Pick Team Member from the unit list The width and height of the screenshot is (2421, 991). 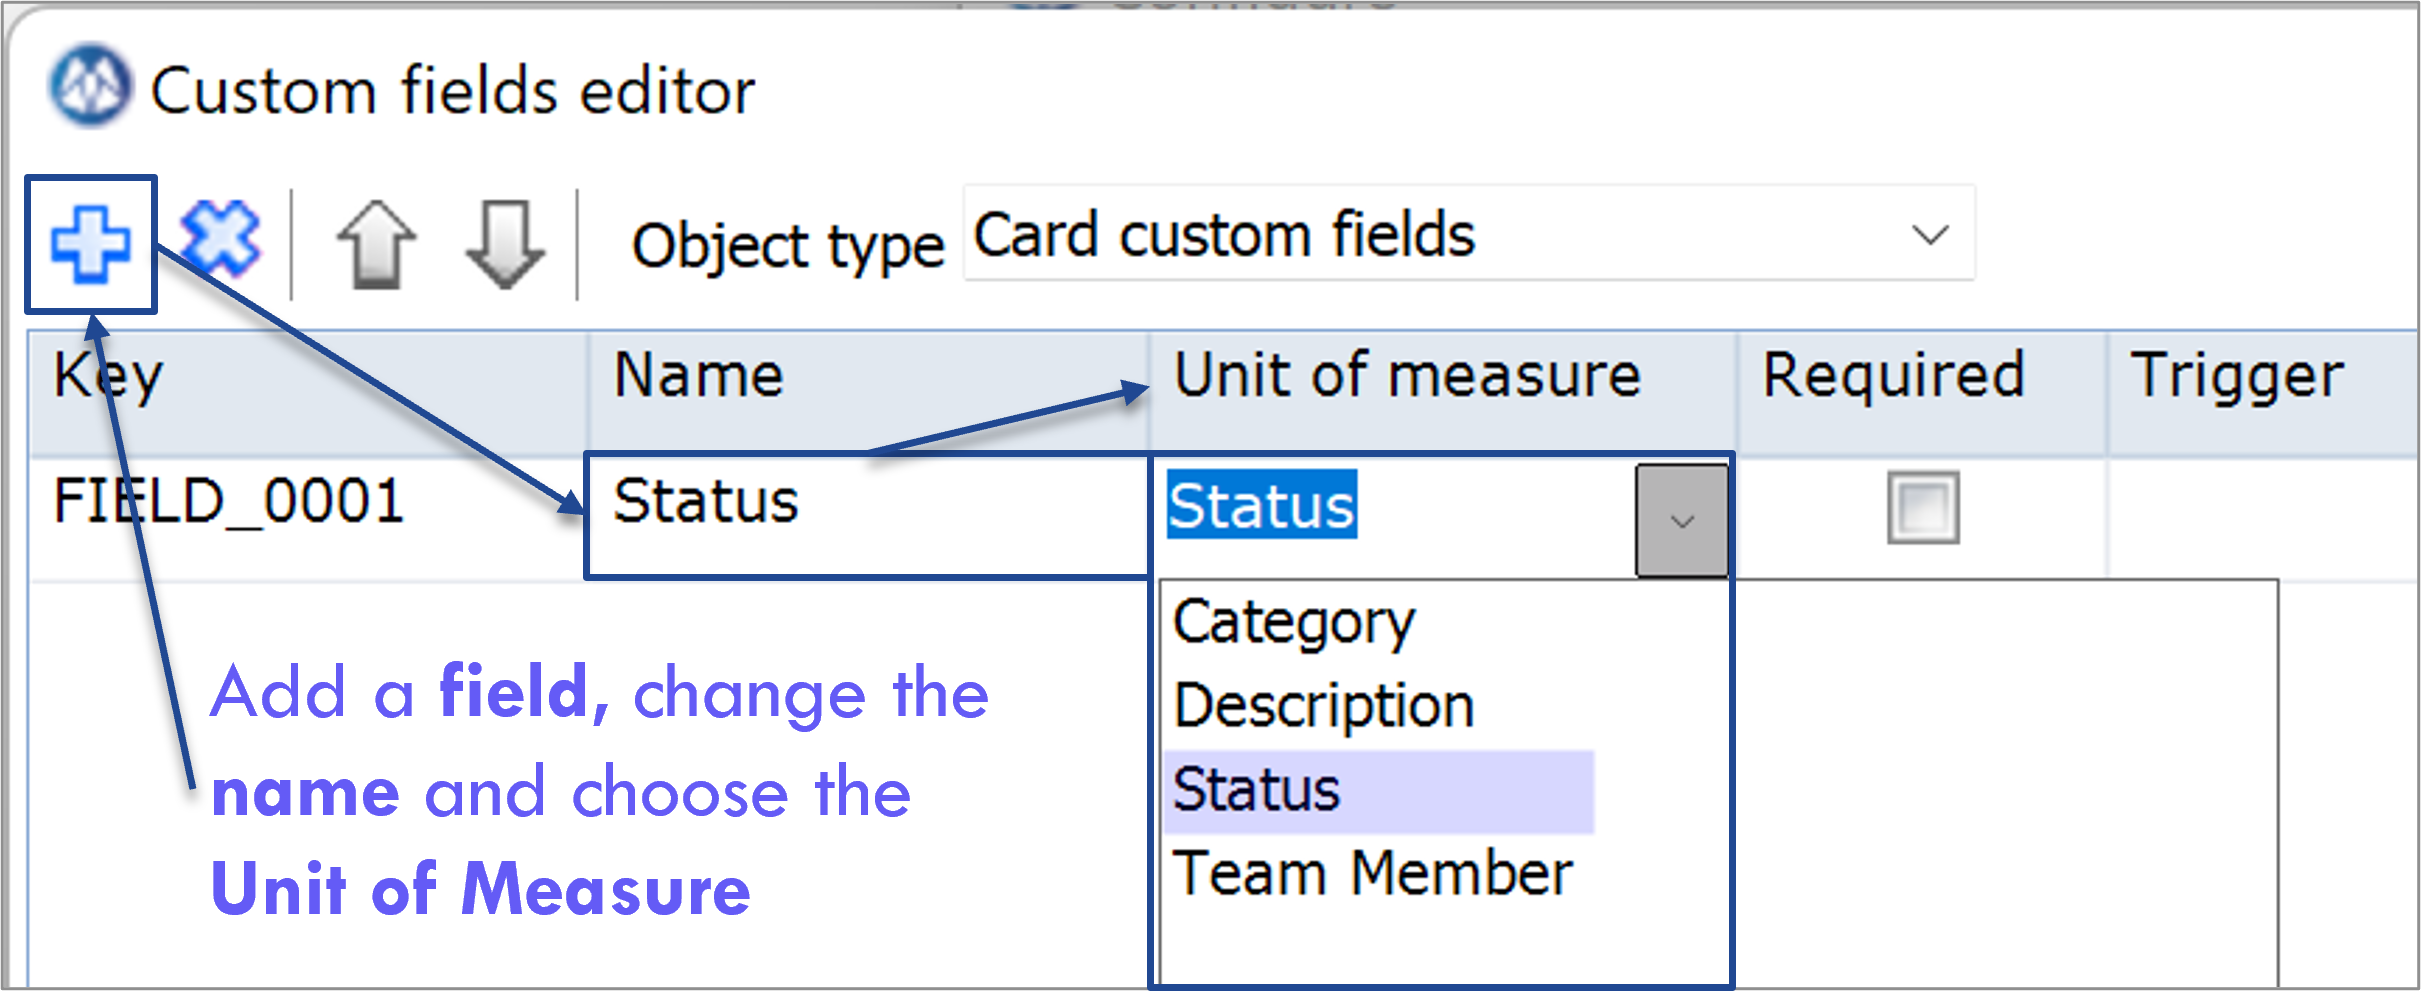[x=1372, y=874]
